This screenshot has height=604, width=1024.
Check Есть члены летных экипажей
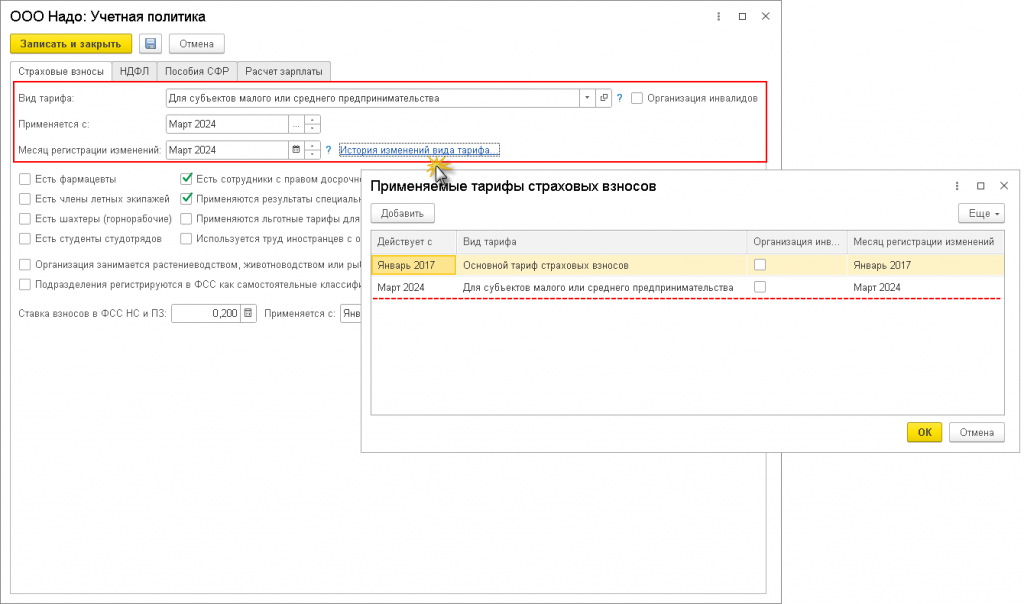(25, 199)
